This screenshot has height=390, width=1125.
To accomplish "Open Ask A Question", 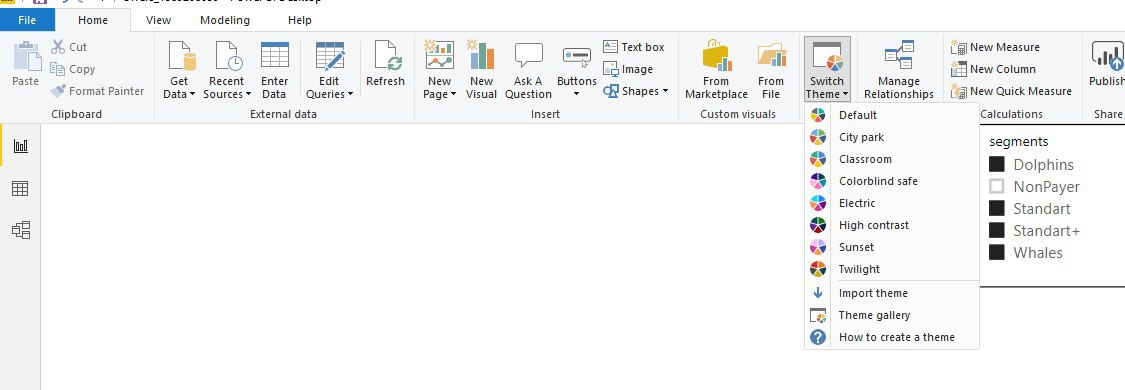I will pos(528,70).
